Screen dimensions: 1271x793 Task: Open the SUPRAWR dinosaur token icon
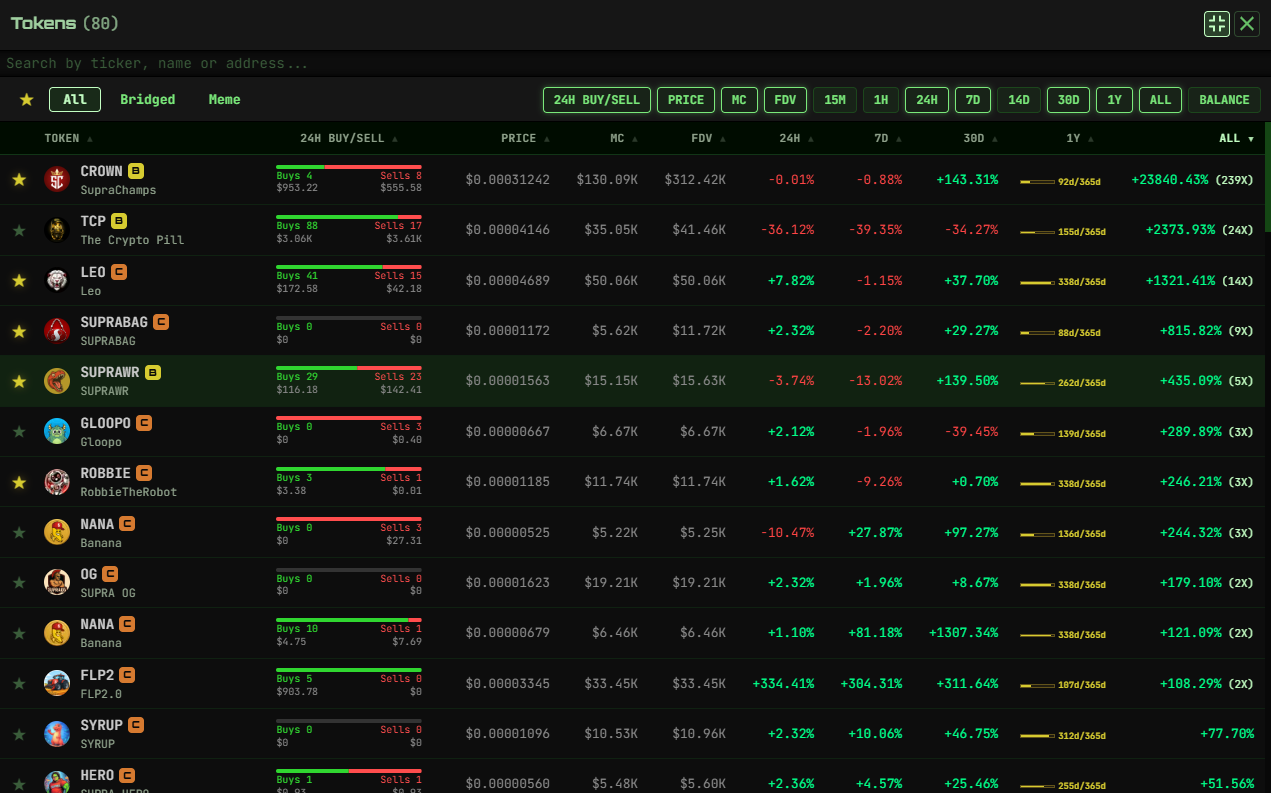click(57, 381)
